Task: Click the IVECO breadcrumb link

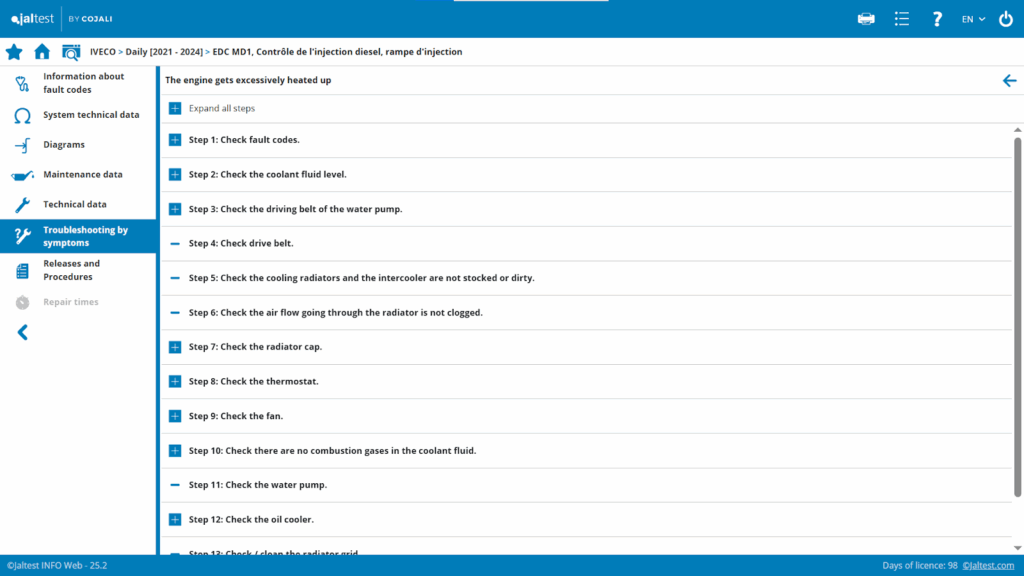Action: (103, 52)
